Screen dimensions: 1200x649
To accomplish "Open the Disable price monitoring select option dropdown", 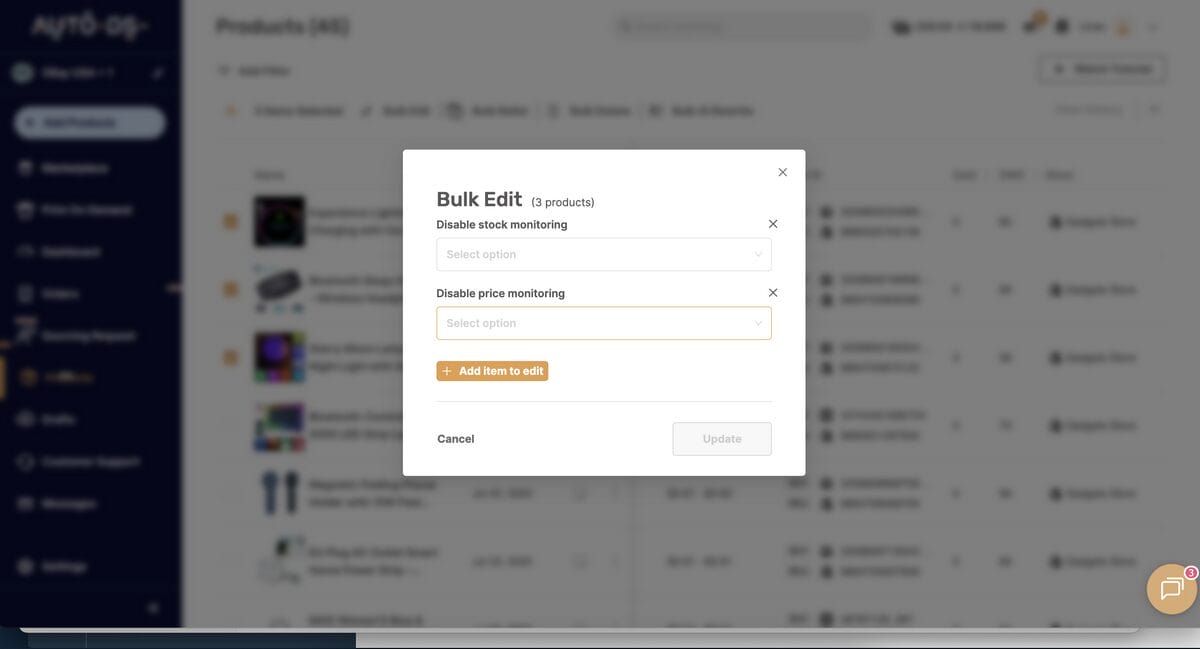I will 603,322.
